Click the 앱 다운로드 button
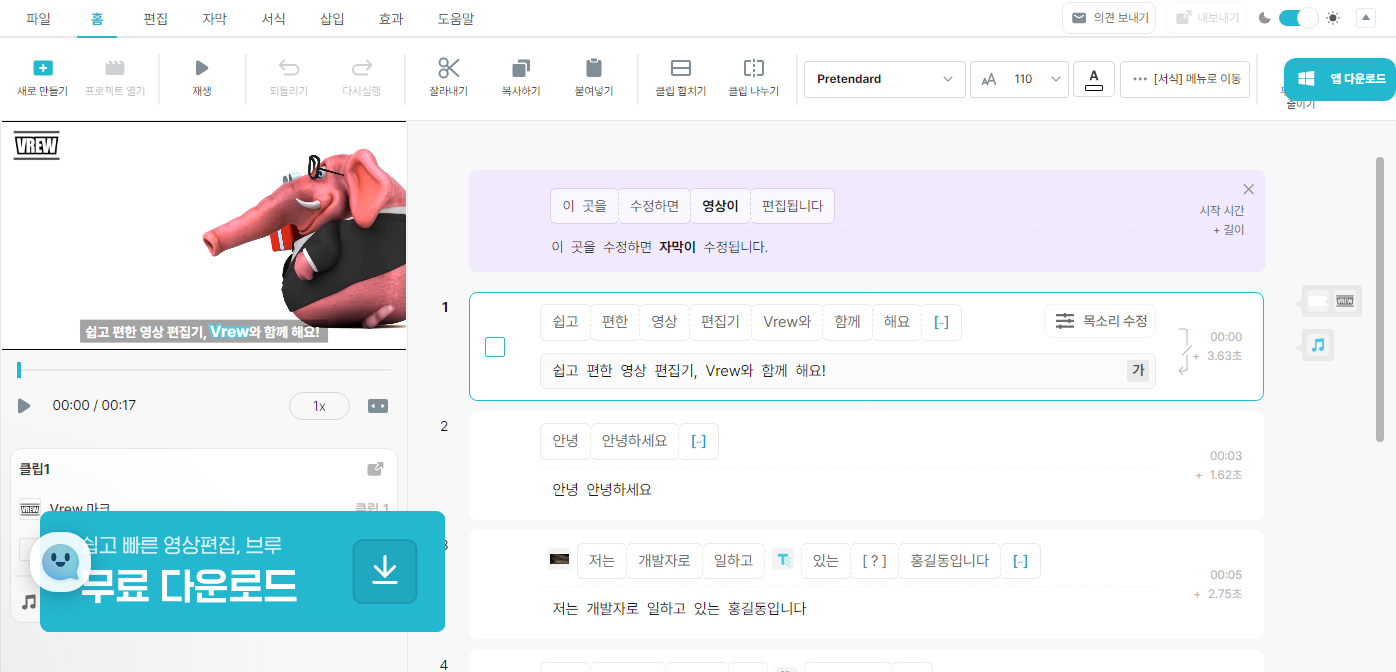 point(1340,79)
